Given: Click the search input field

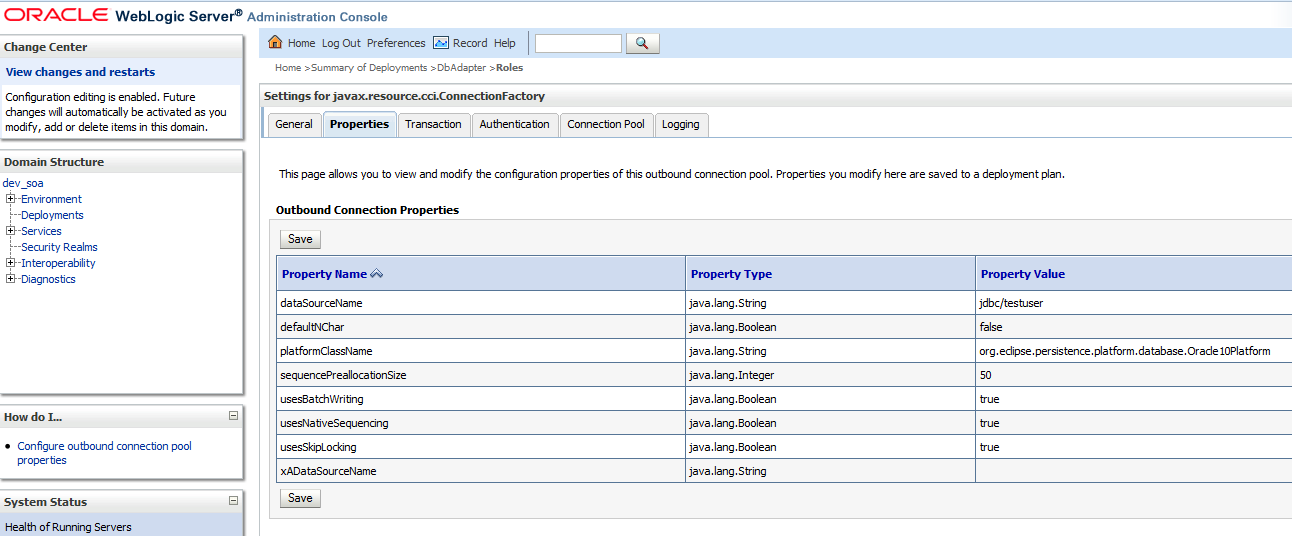Looking at the screenshot, I should 578,43.
